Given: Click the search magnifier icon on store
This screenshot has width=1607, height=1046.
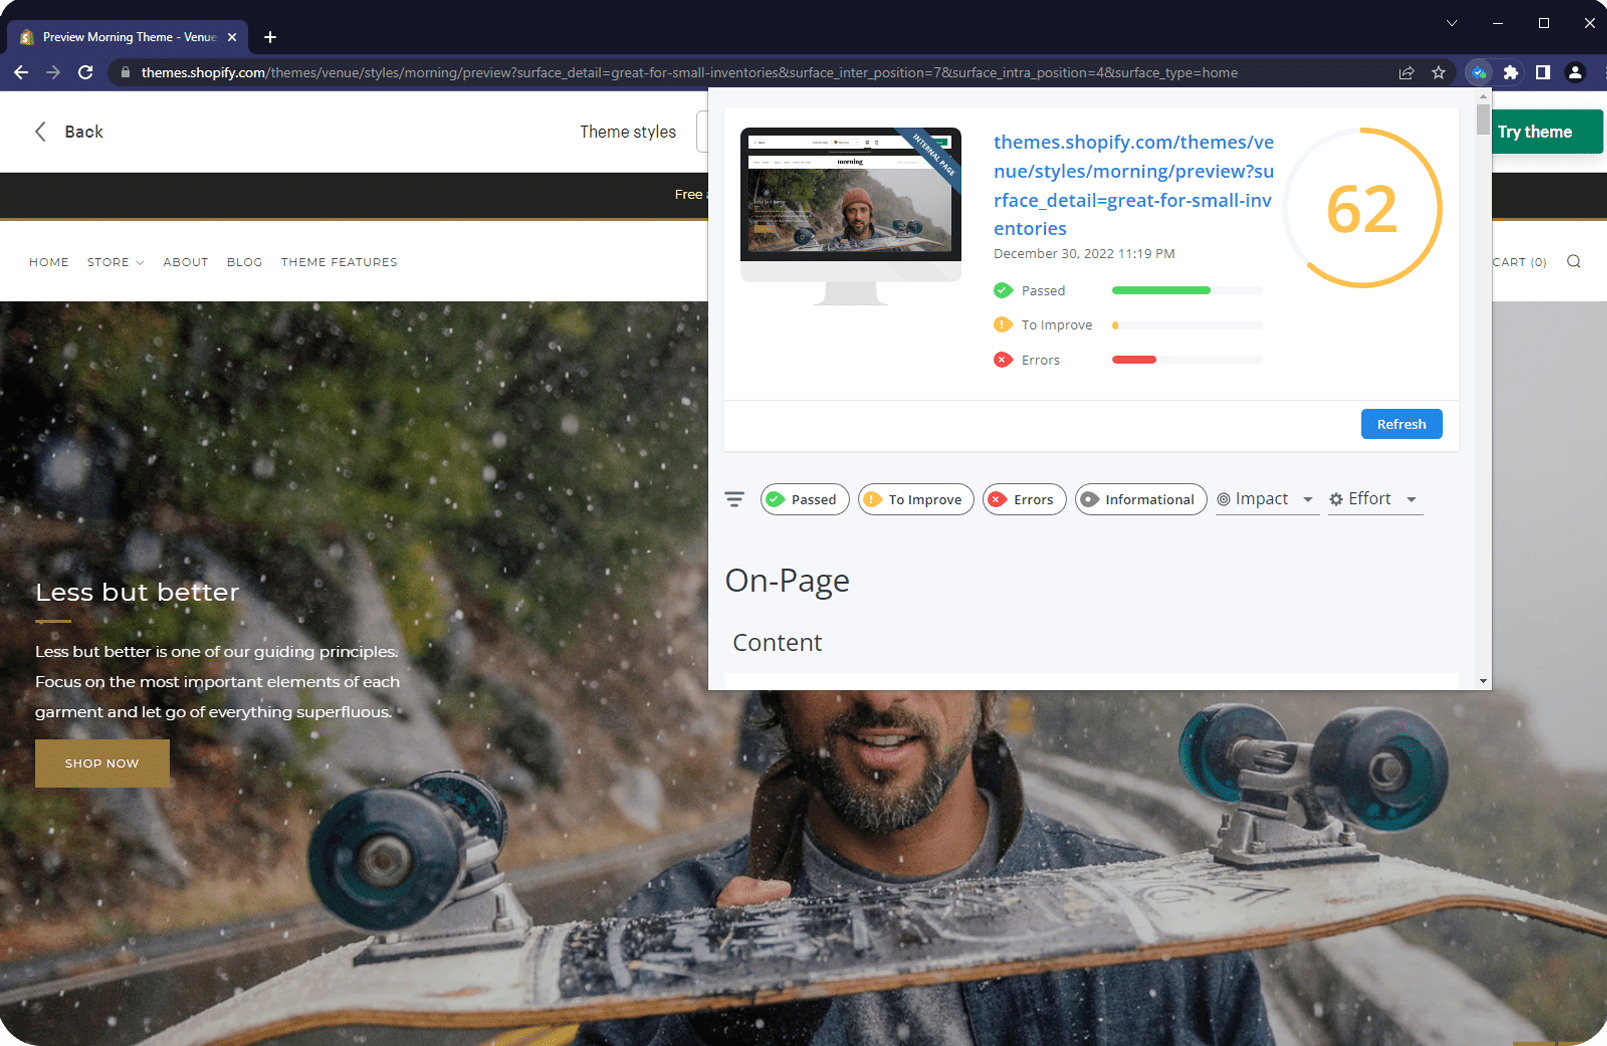Looking at the screenshot, I should point(1574,262).
